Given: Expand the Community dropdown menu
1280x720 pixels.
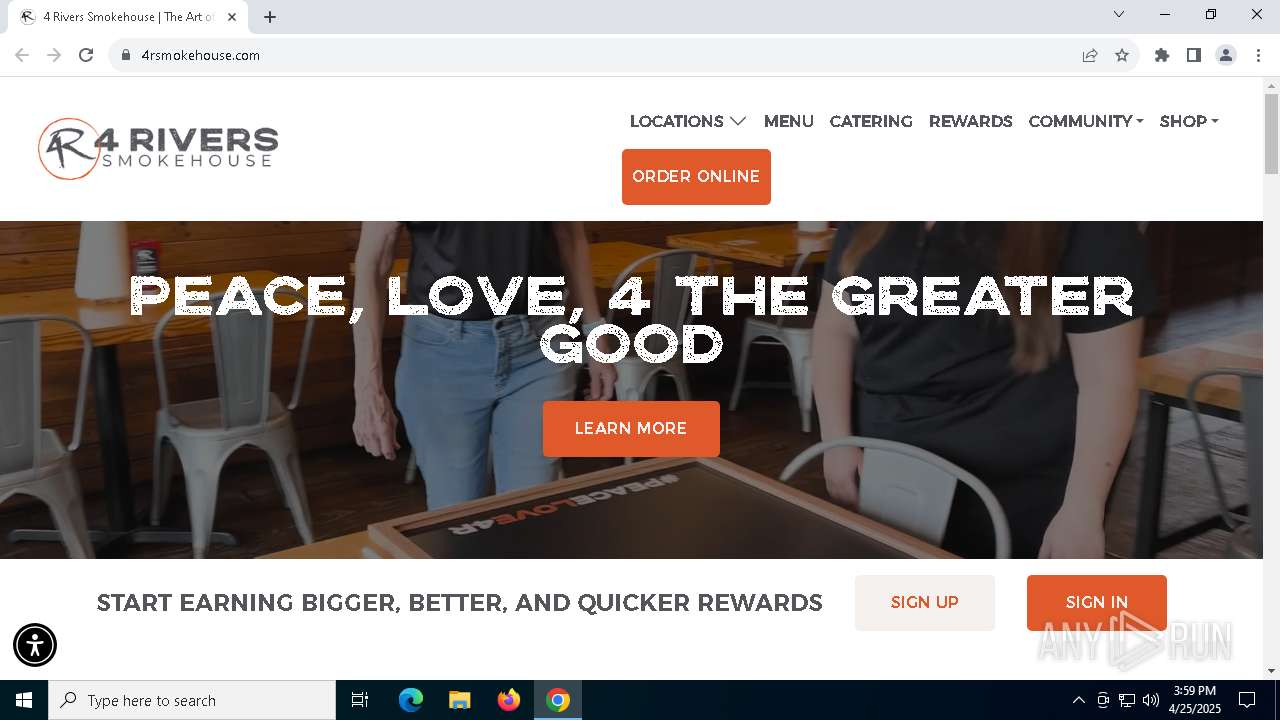Looking at the screenshot, I should 1086,121.
